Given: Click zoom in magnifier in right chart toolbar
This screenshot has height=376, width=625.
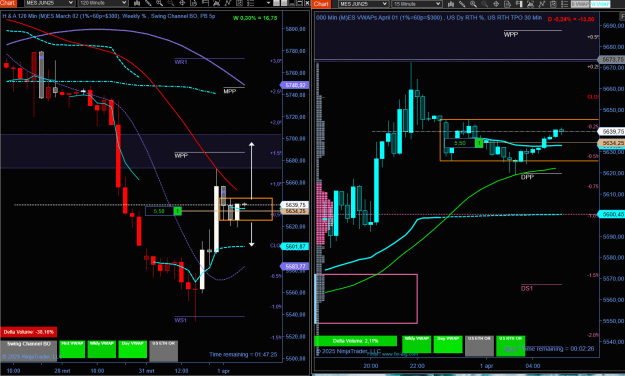Looking at the screenshot, I should [x=474, y=4].
